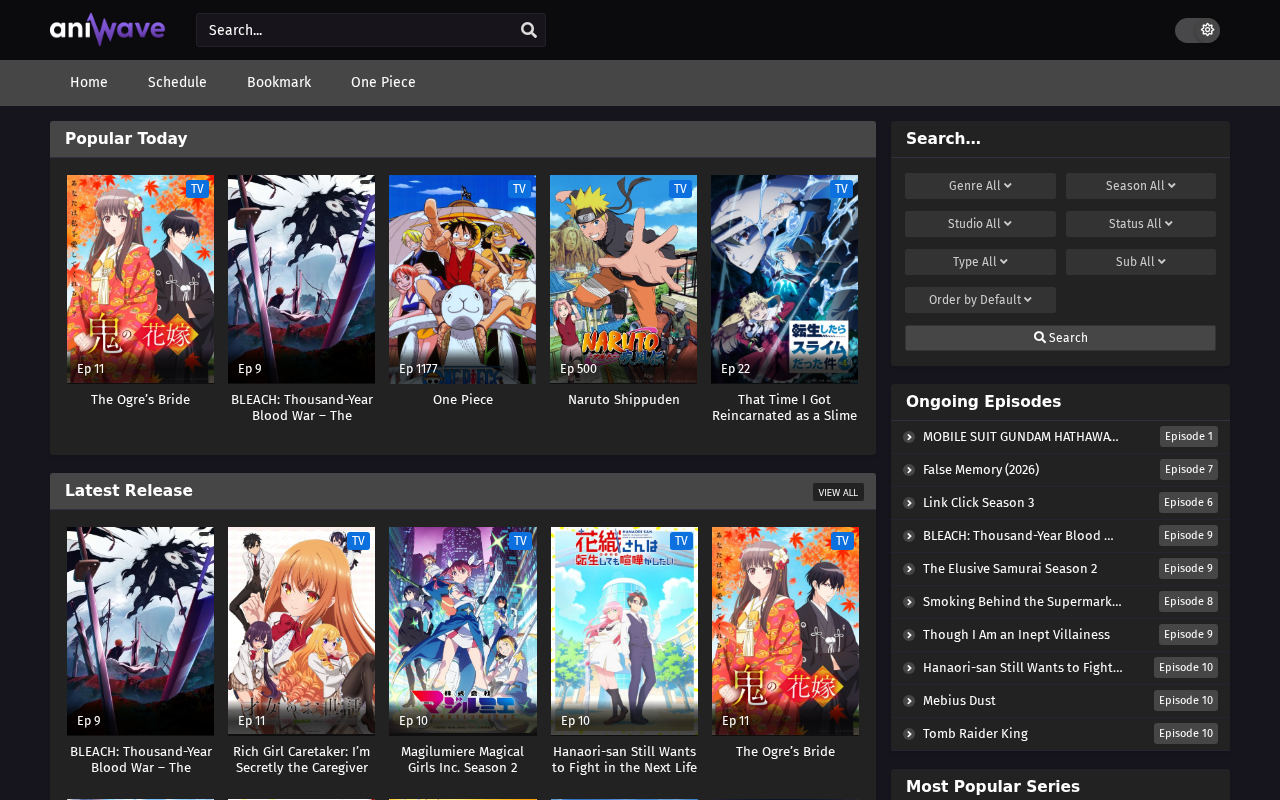Go to the Bookmark page
The image size is (1280, 800).
(279, 83)
